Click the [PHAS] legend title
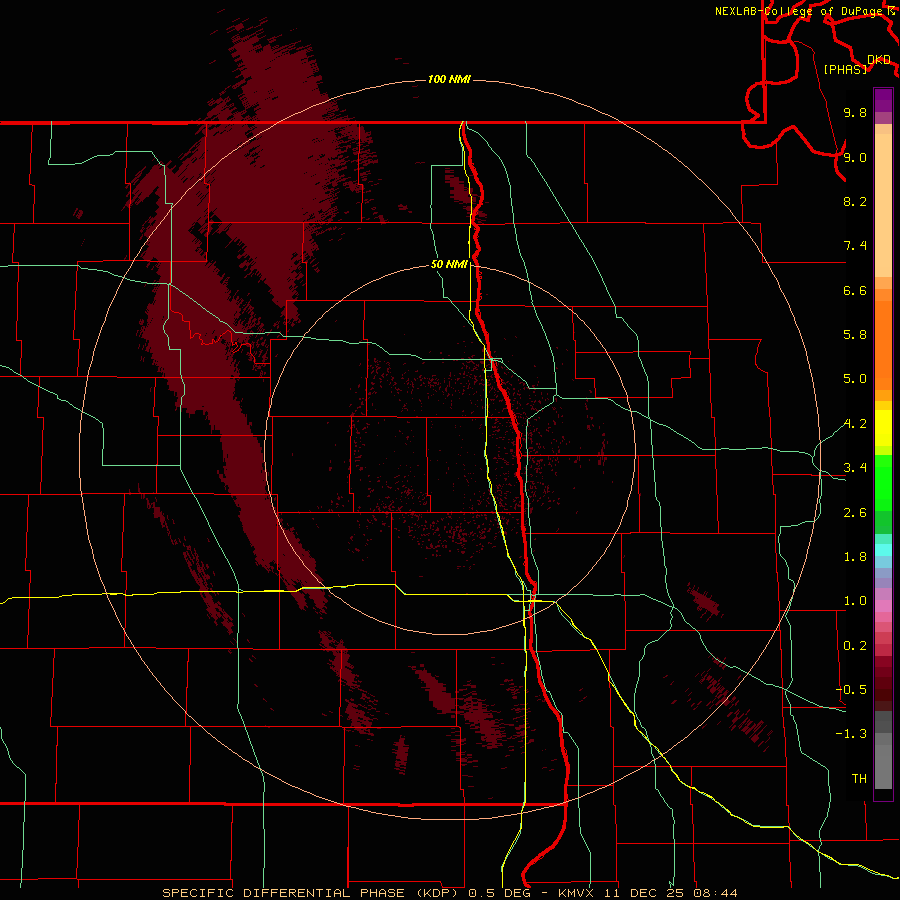 coord(845,70)
